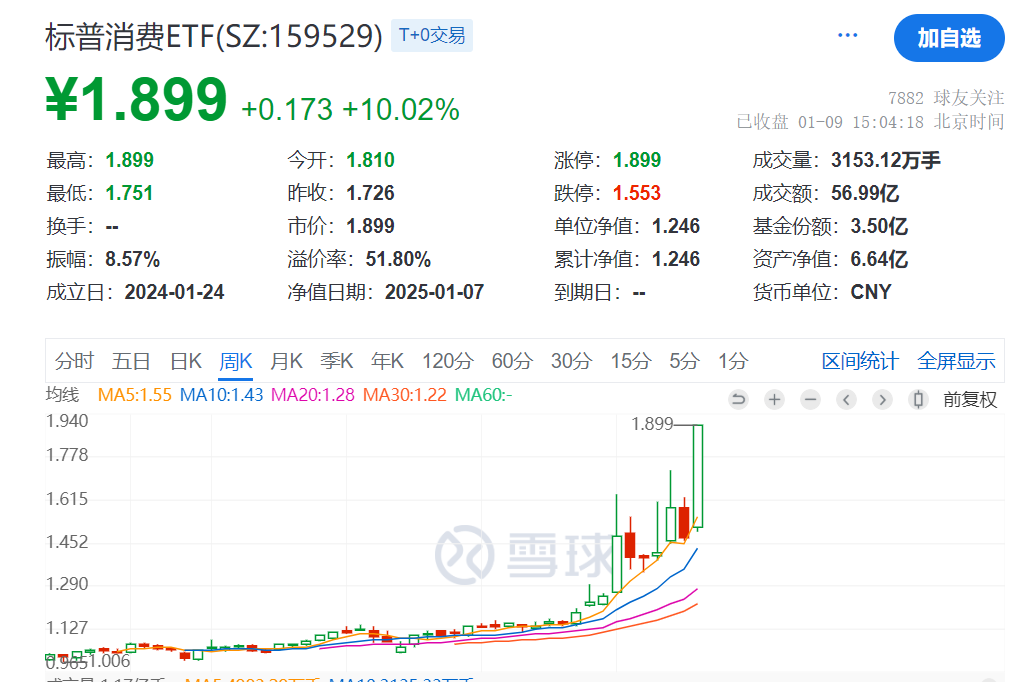Image resolution: width=1030 pixels, height=682 pixels.
Task: Open 全屏显示 fullscreen display link
Action: (956, 361)
